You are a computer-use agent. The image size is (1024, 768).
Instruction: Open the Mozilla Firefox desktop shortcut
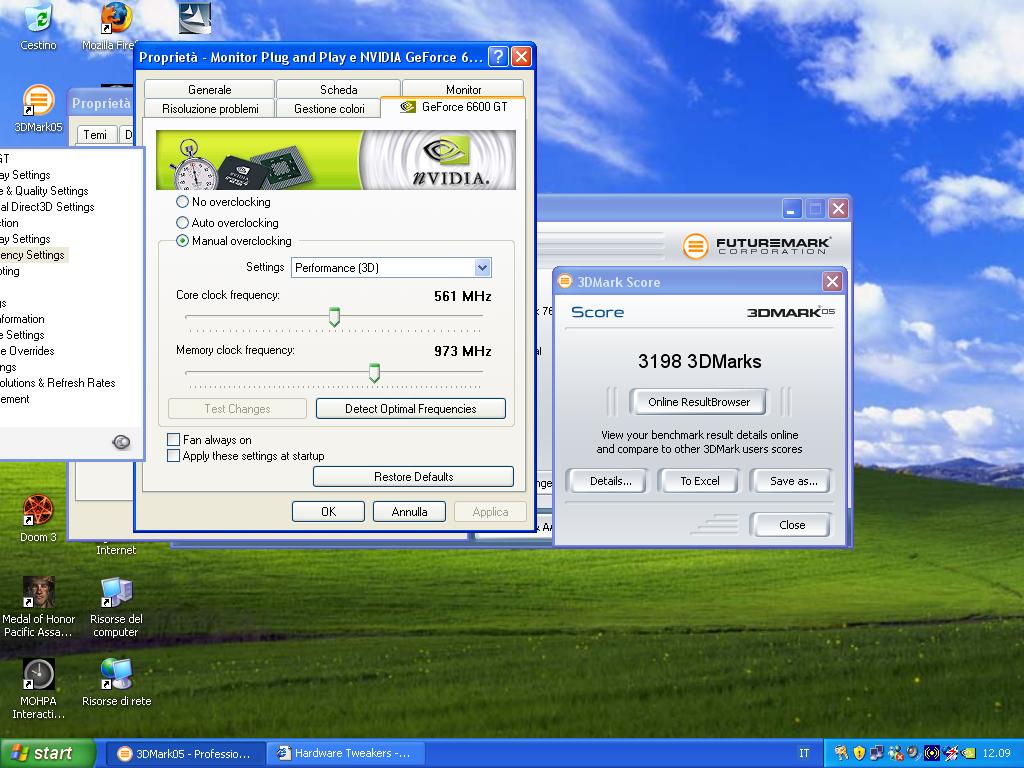[116, 26]
